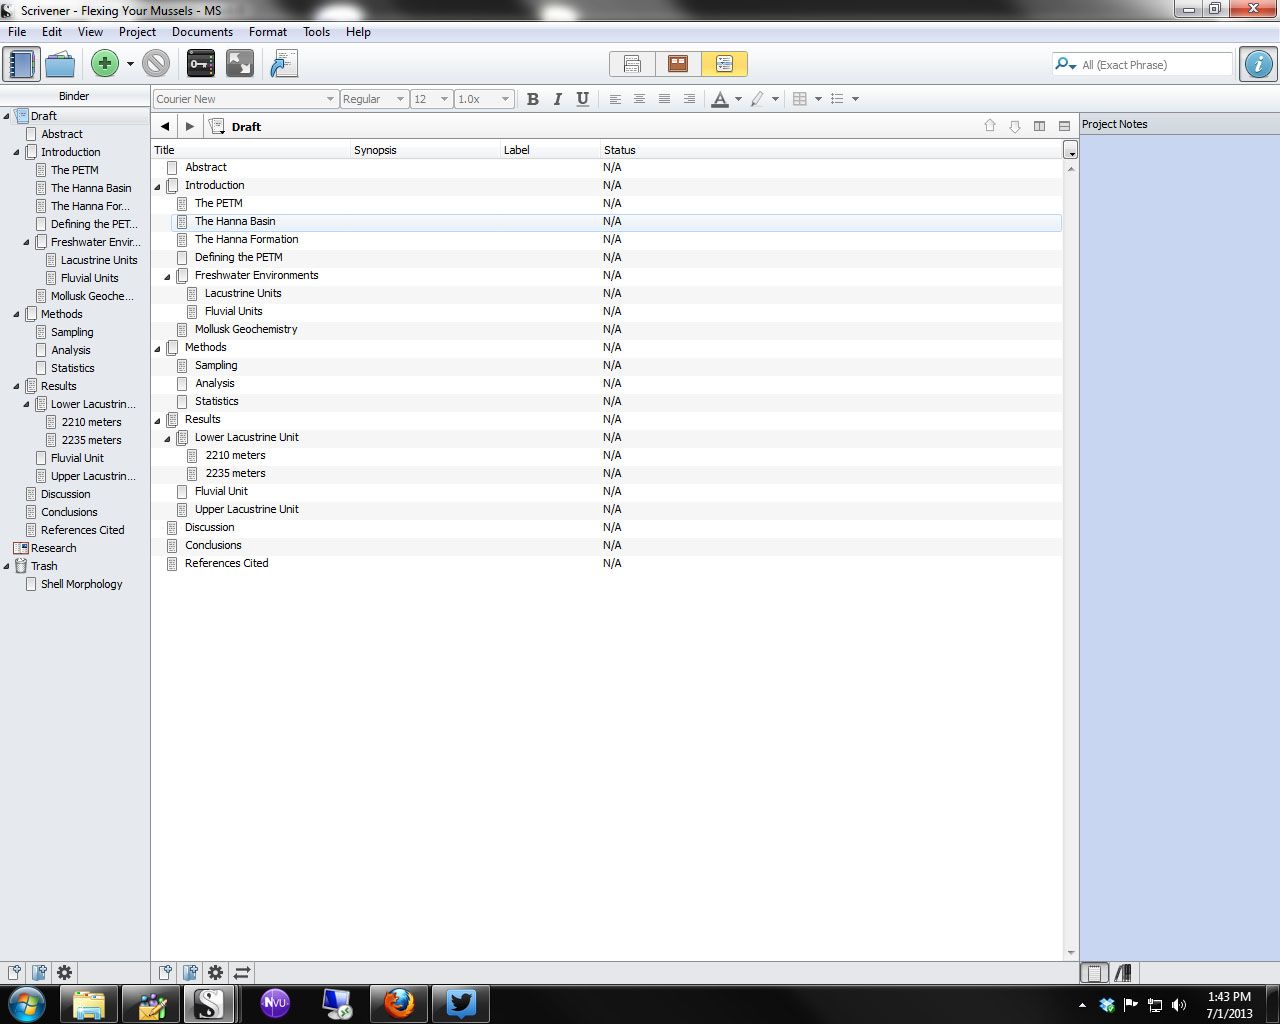Open the Inspector info icon
Image resolution: width=1280 pixels, height=1024 pixels.
pyautogui.click(x=1258, y=64)
